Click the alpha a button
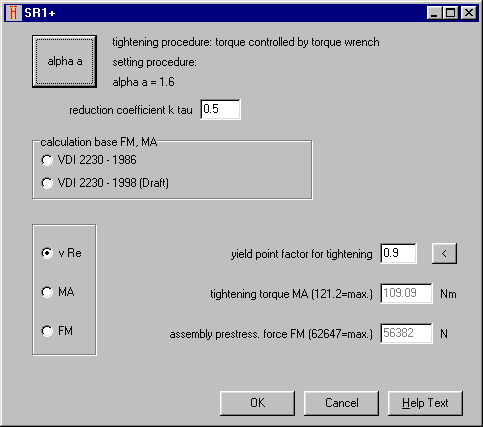Screen dimensions: 483x427 click(x=64, y=61)
